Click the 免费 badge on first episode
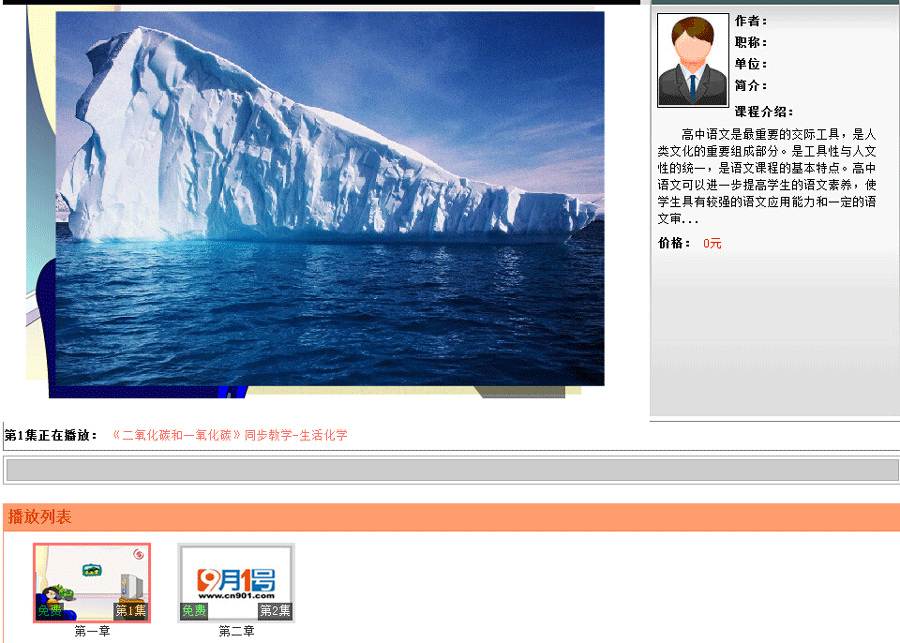Image resolution: width=900 pixels, height=643 pixels. click(49, 611)
